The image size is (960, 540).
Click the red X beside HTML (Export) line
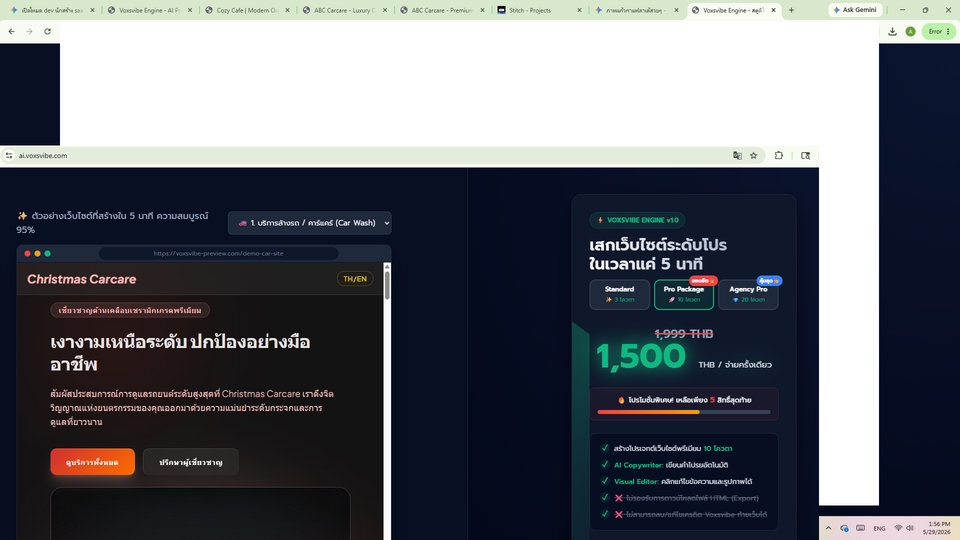[x=618, y=498]
